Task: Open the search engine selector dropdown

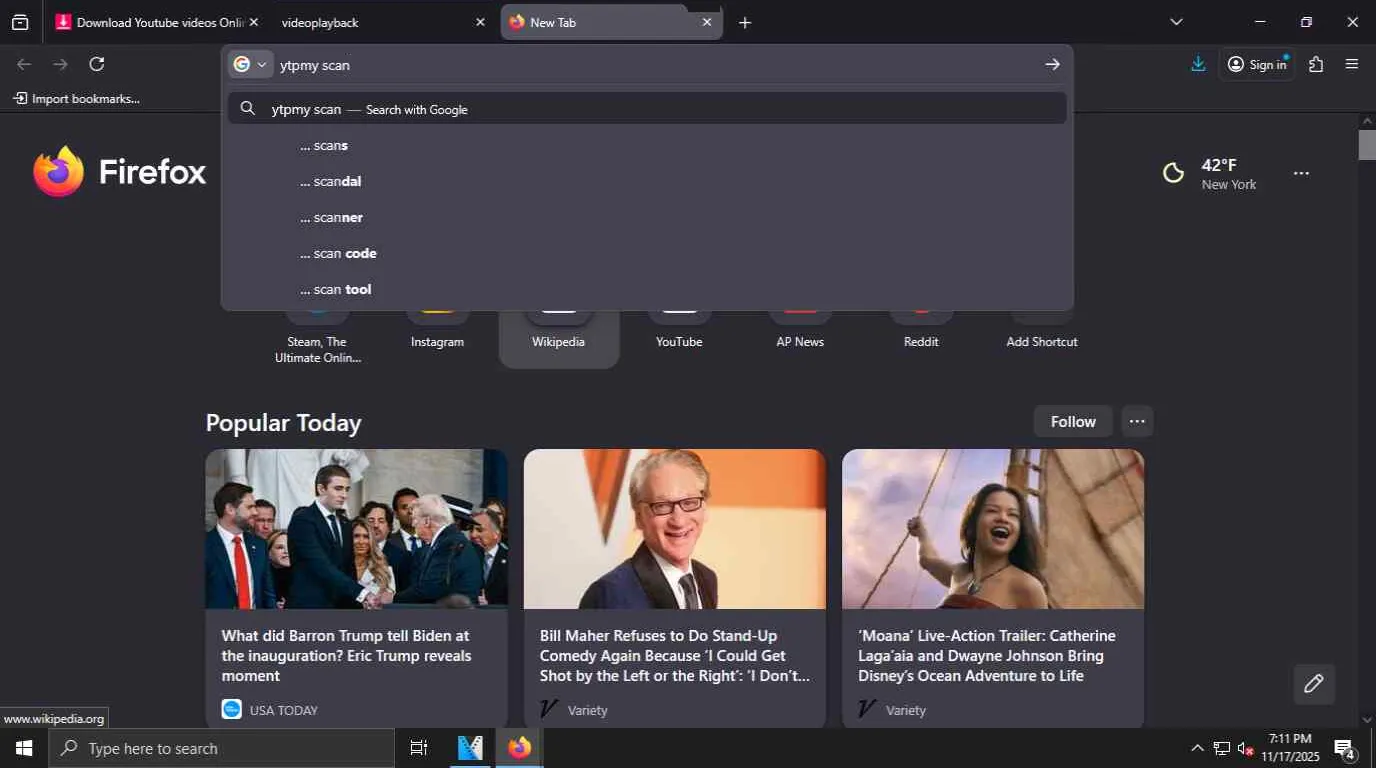Action: 251,65
